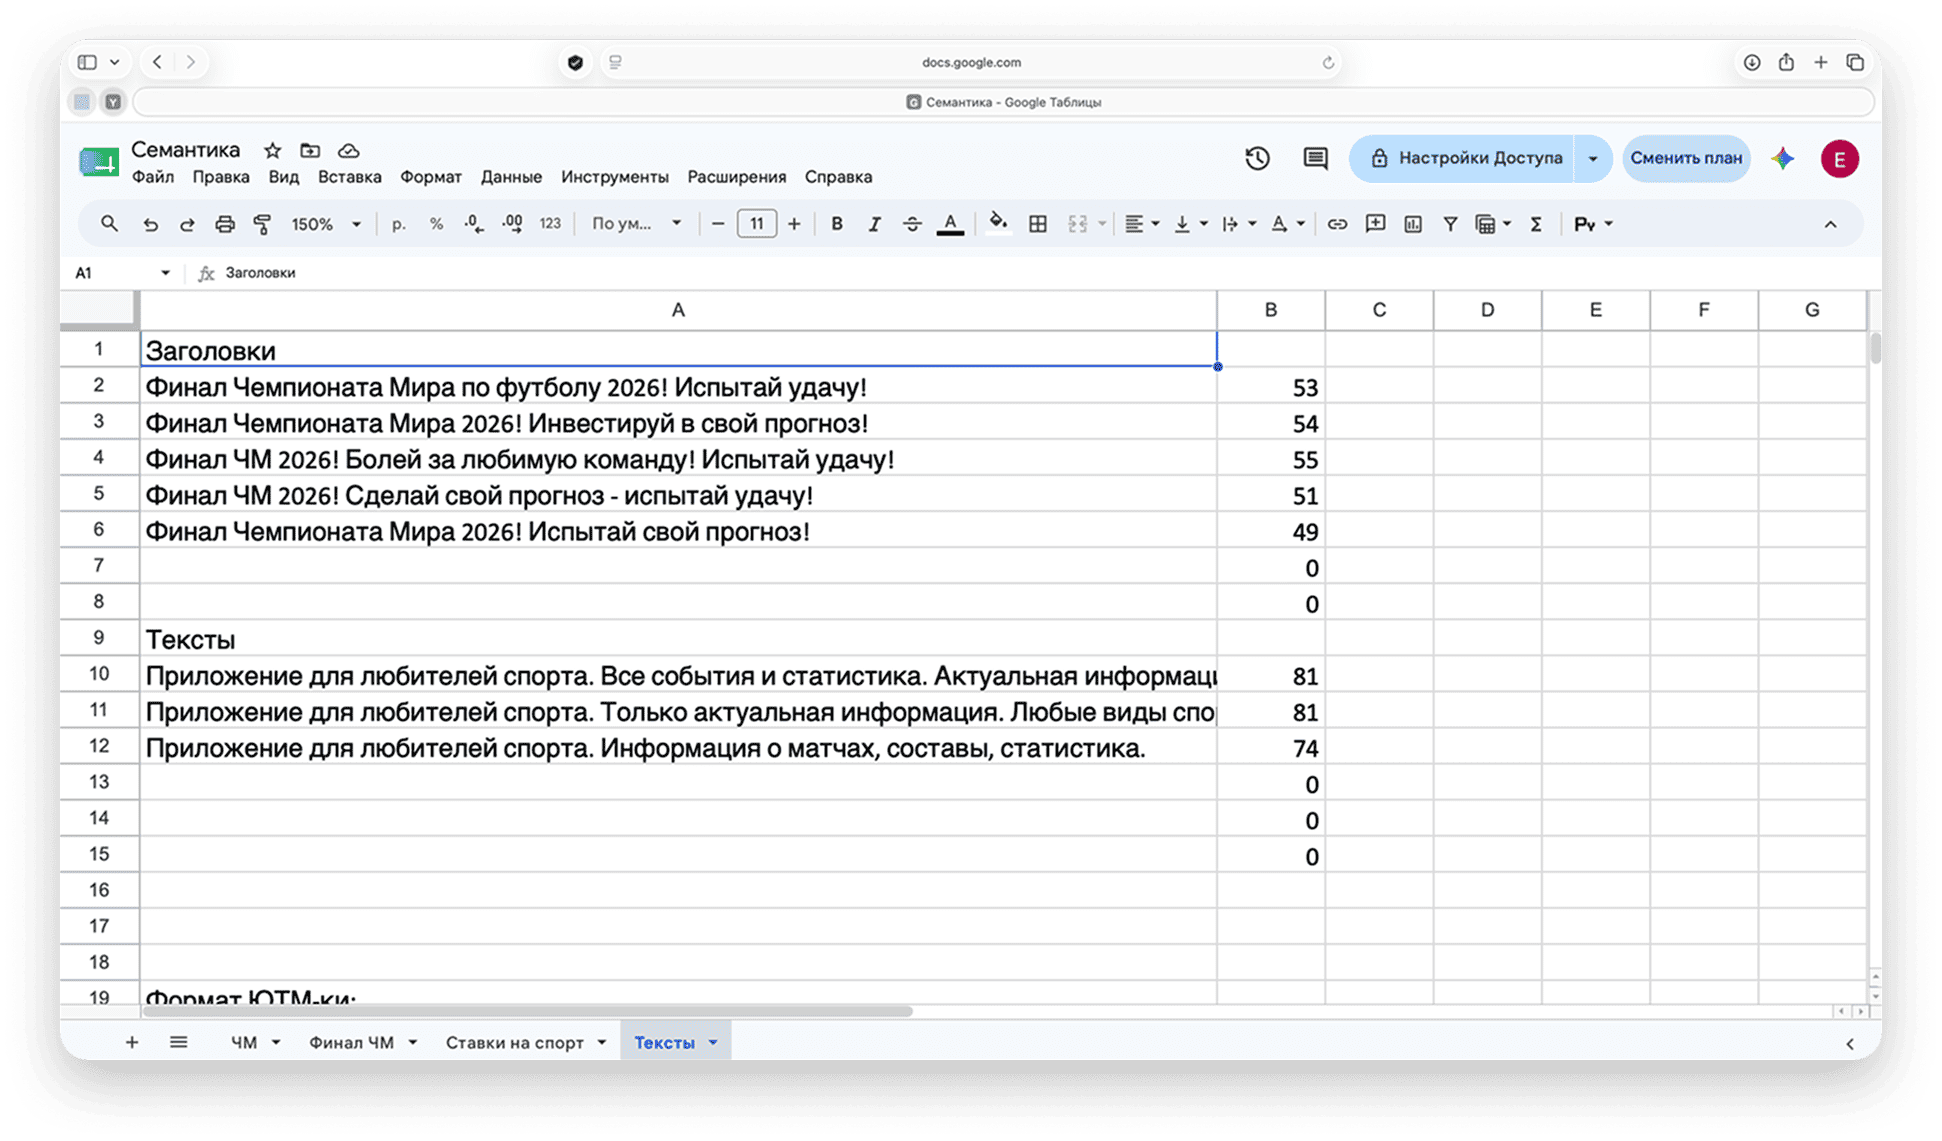The height and width of the screenshot is (1141, 1942).
Task: Open the Вставка menu
Action: coord(349,177)
